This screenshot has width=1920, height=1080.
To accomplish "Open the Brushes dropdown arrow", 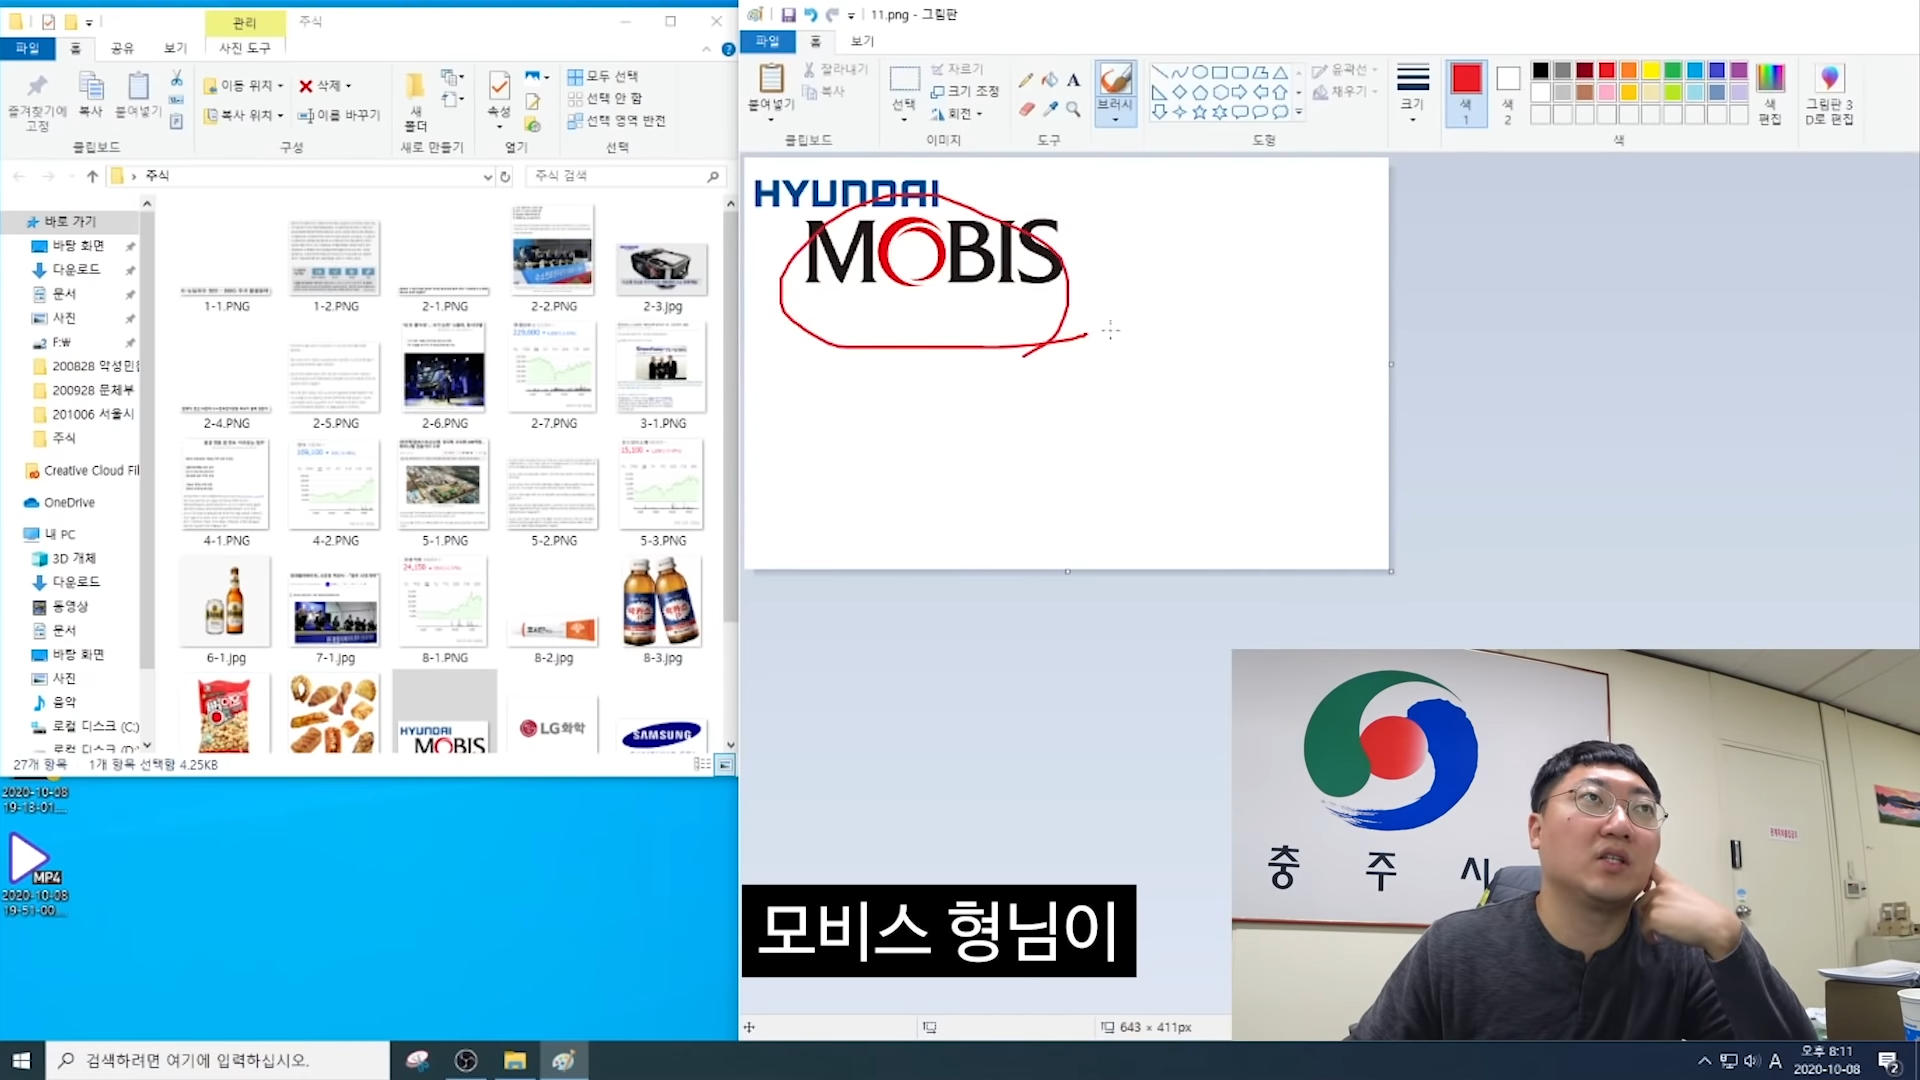I will (1115, 119).
